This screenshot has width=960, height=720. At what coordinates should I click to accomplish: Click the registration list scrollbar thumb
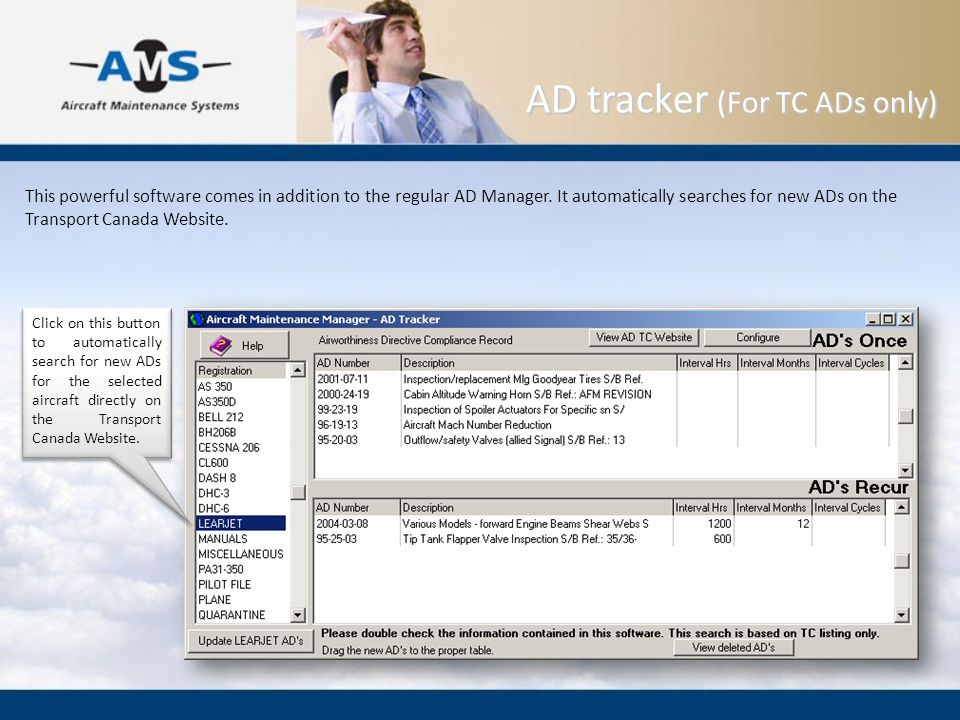[298, 492]
